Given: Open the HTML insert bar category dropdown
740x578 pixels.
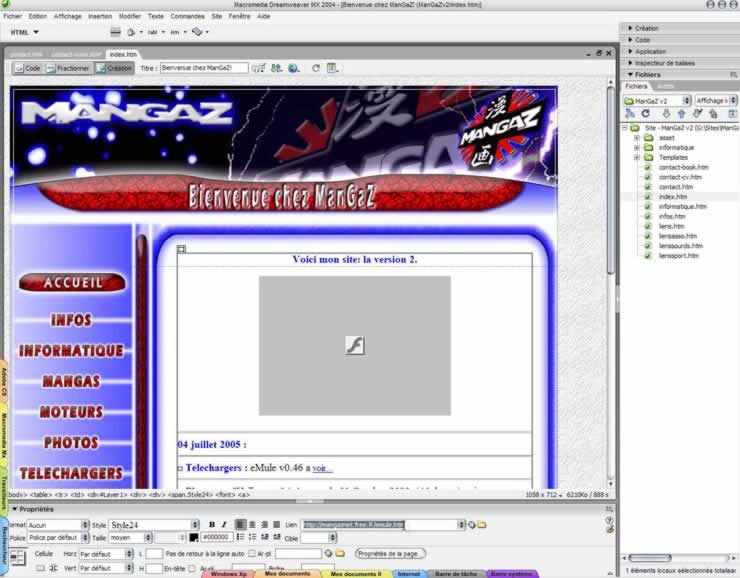Looking at the screenshot, I should [x=25, y=32].
